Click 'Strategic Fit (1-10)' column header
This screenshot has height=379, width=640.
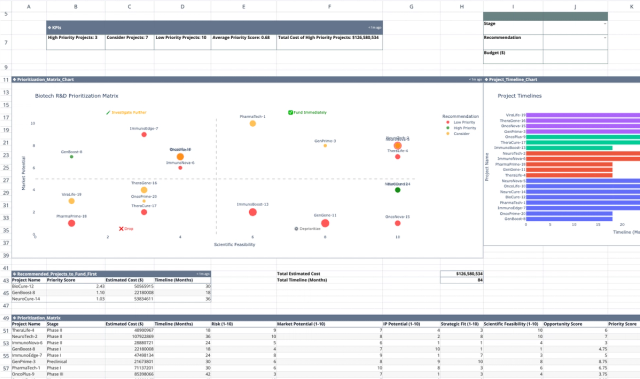462,324
